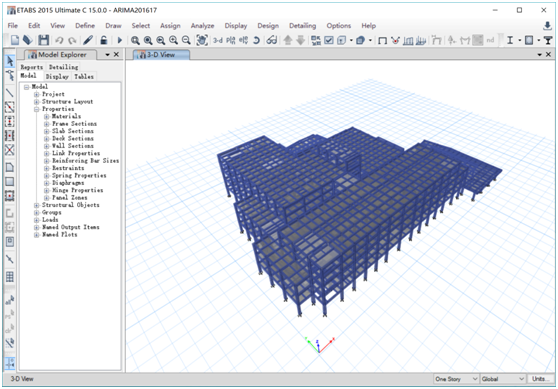Click the restore full view zoom icon

(x=148, y=41)
